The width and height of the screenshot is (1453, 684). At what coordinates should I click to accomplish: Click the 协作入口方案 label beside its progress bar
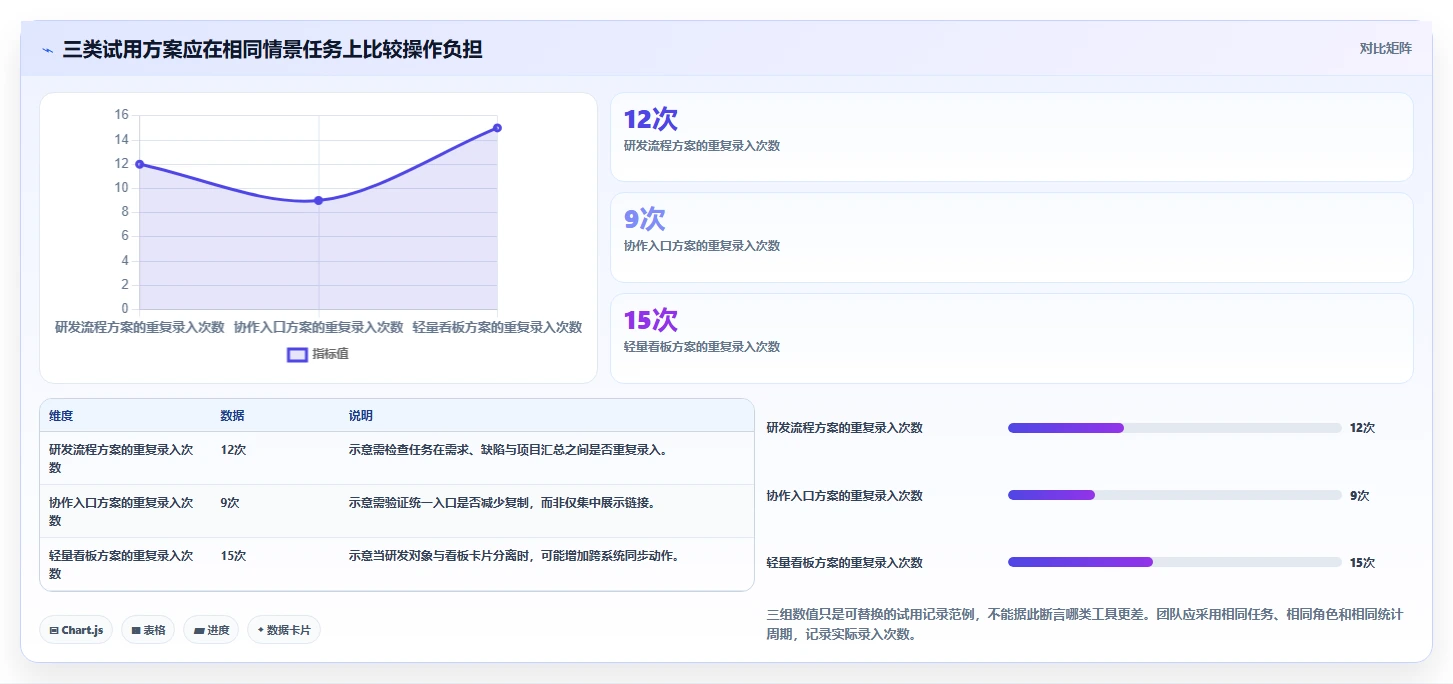[845, 496]
